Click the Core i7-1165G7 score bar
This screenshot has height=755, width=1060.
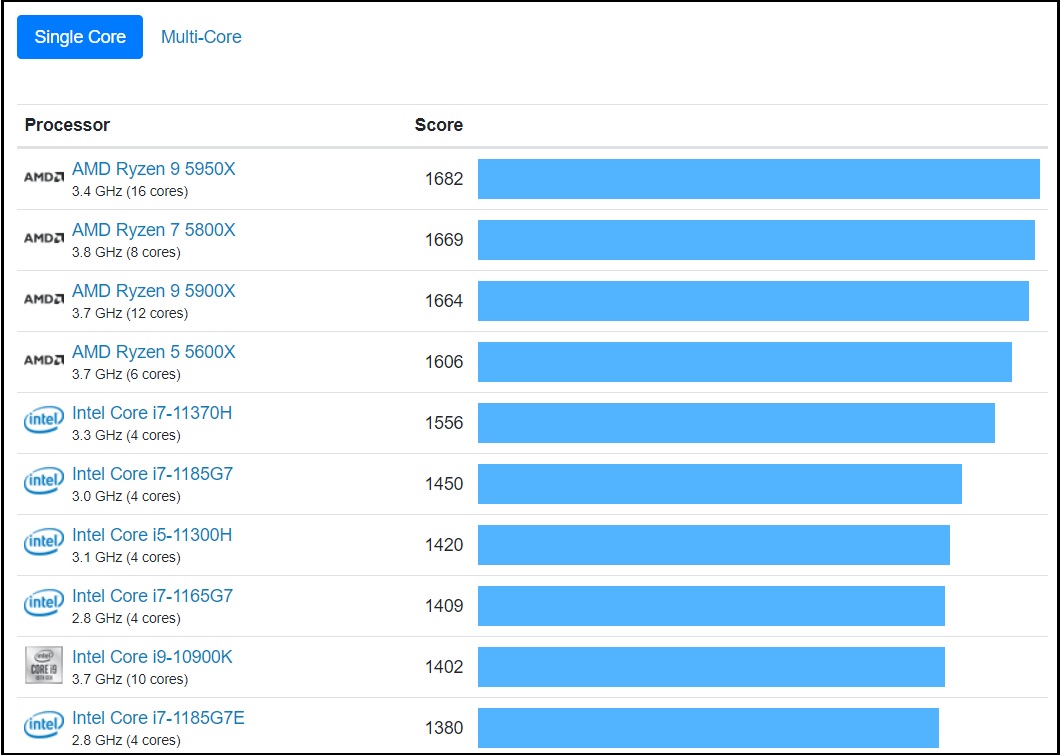[711, 606]
